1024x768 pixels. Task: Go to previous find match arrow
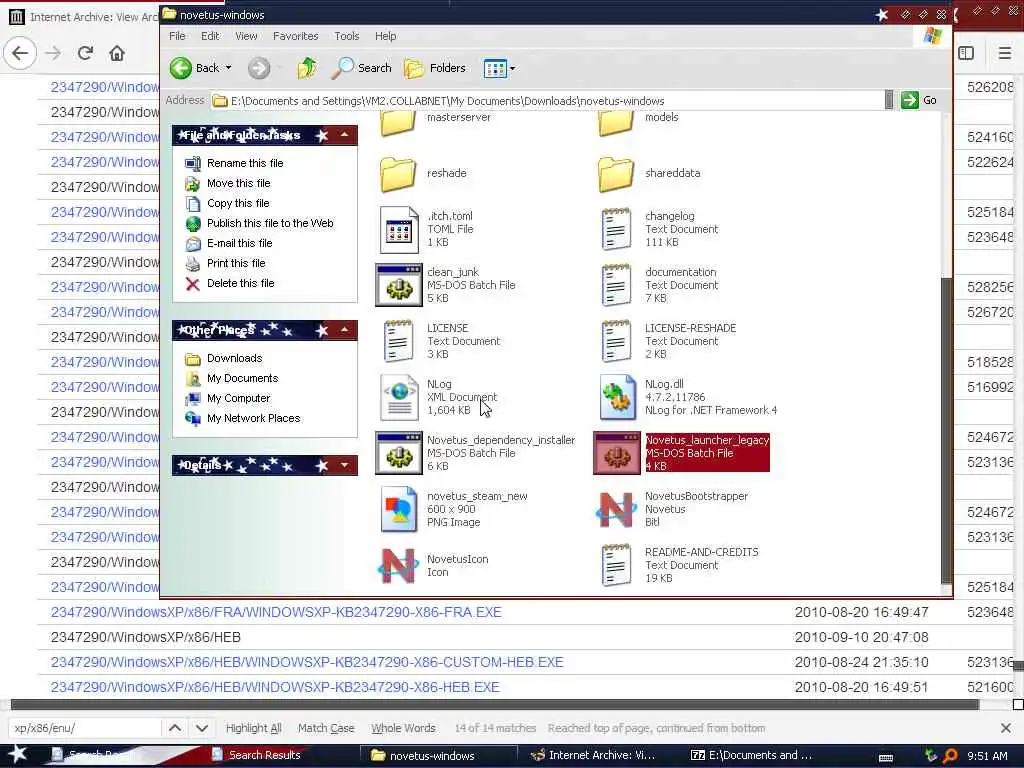coord(175,728)
